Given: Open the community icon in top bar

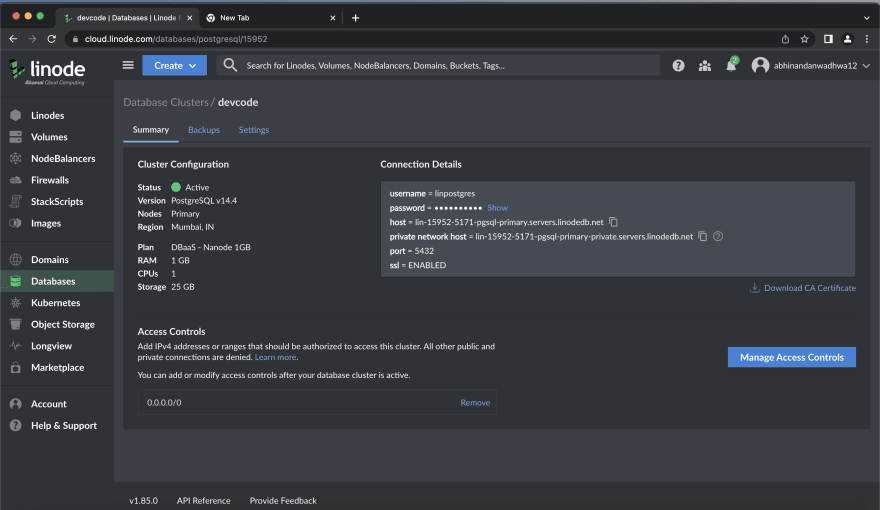Looking at the screenshot, I should 705,66.
